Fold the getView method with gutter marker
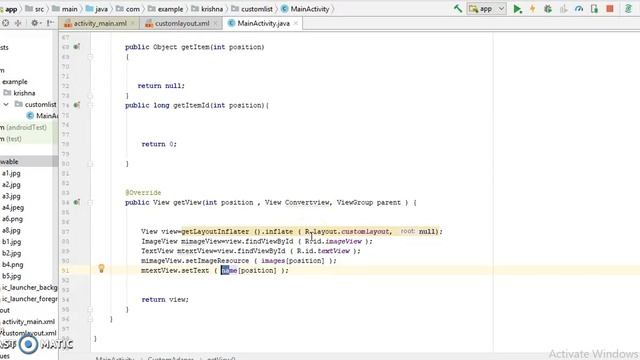The width and height of the screenshot is (640, 360). point(90,202)
